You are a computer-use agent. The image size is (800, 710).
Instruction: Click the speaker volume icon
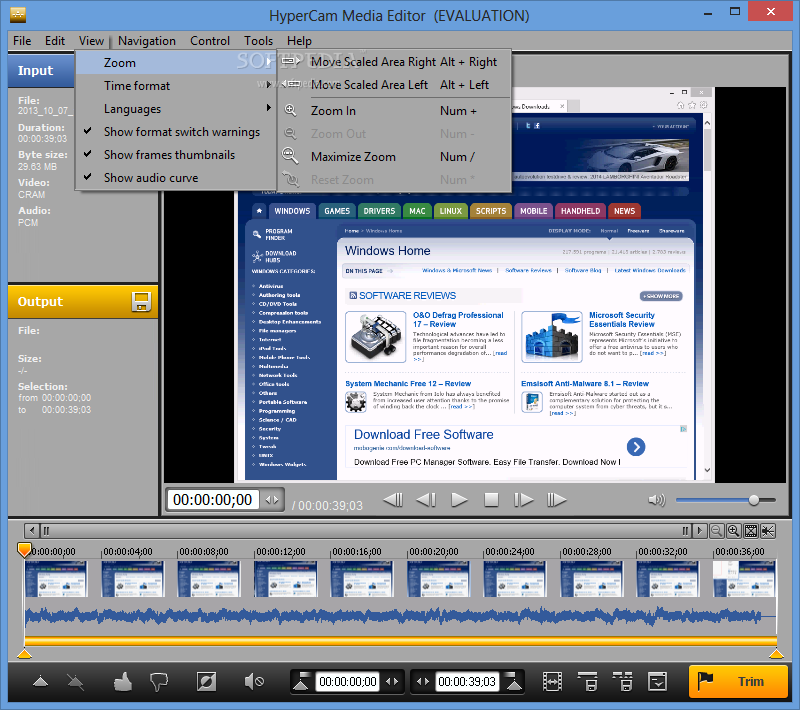point(657,500)
